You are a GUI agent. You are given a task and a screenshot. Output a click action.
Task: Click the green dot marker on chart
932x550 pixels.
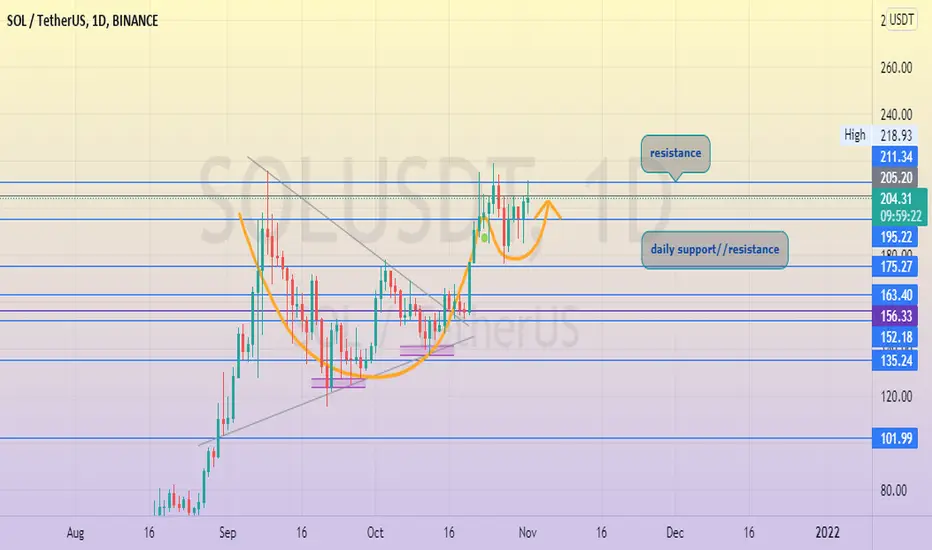[x=484, y=238]
